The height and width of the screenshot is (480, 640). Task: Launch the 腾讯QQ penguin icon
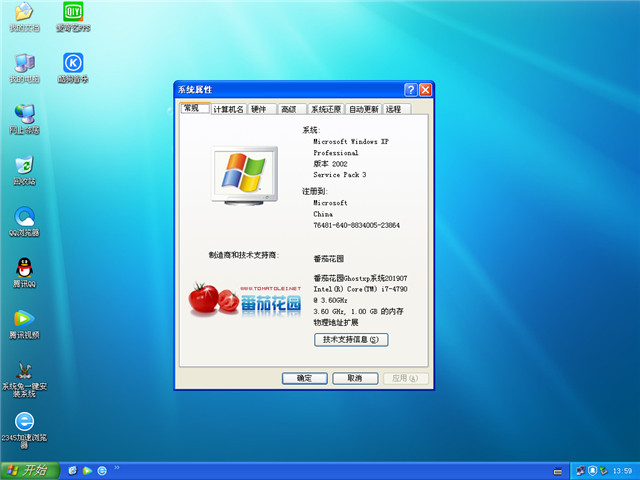point(24,273)
